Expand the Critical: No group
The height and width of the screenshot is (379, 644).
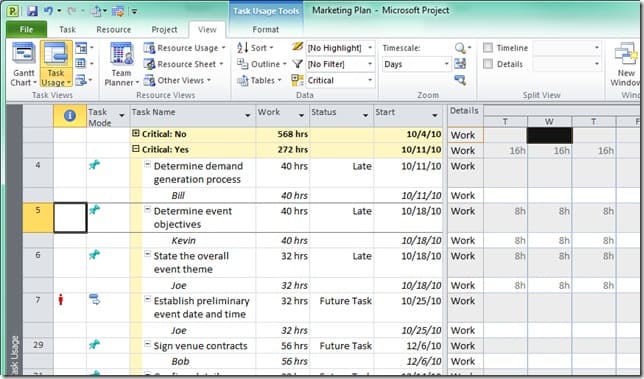point(136,133)
